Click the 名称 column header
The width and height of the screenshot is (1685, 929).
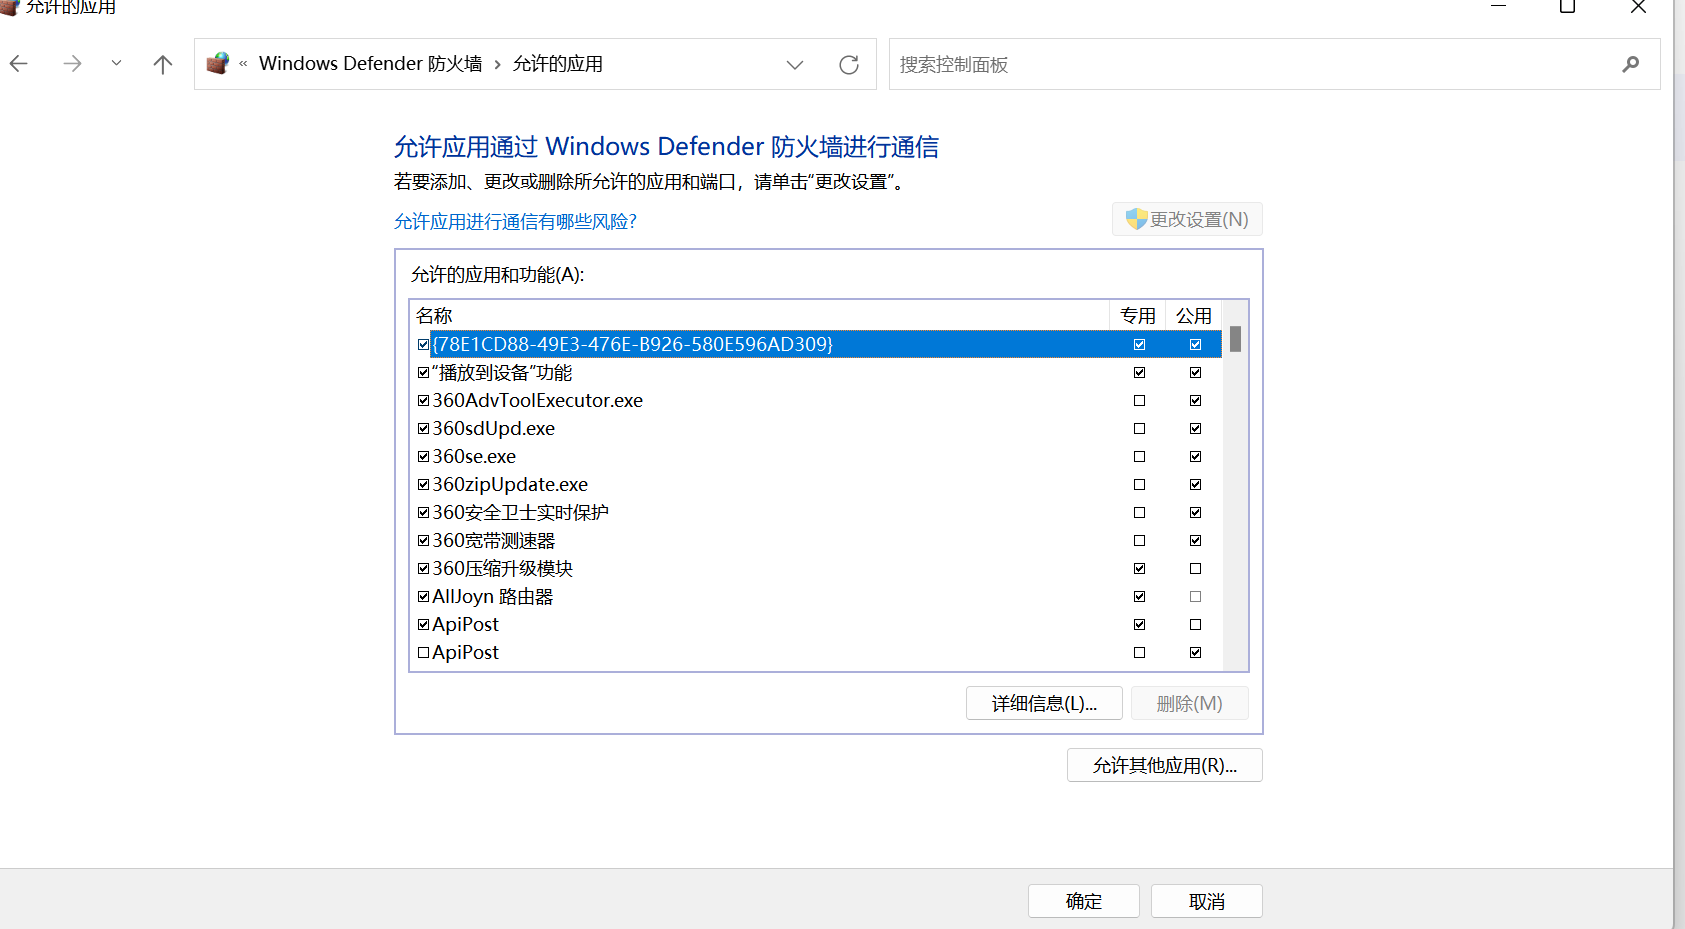(760, 315)
